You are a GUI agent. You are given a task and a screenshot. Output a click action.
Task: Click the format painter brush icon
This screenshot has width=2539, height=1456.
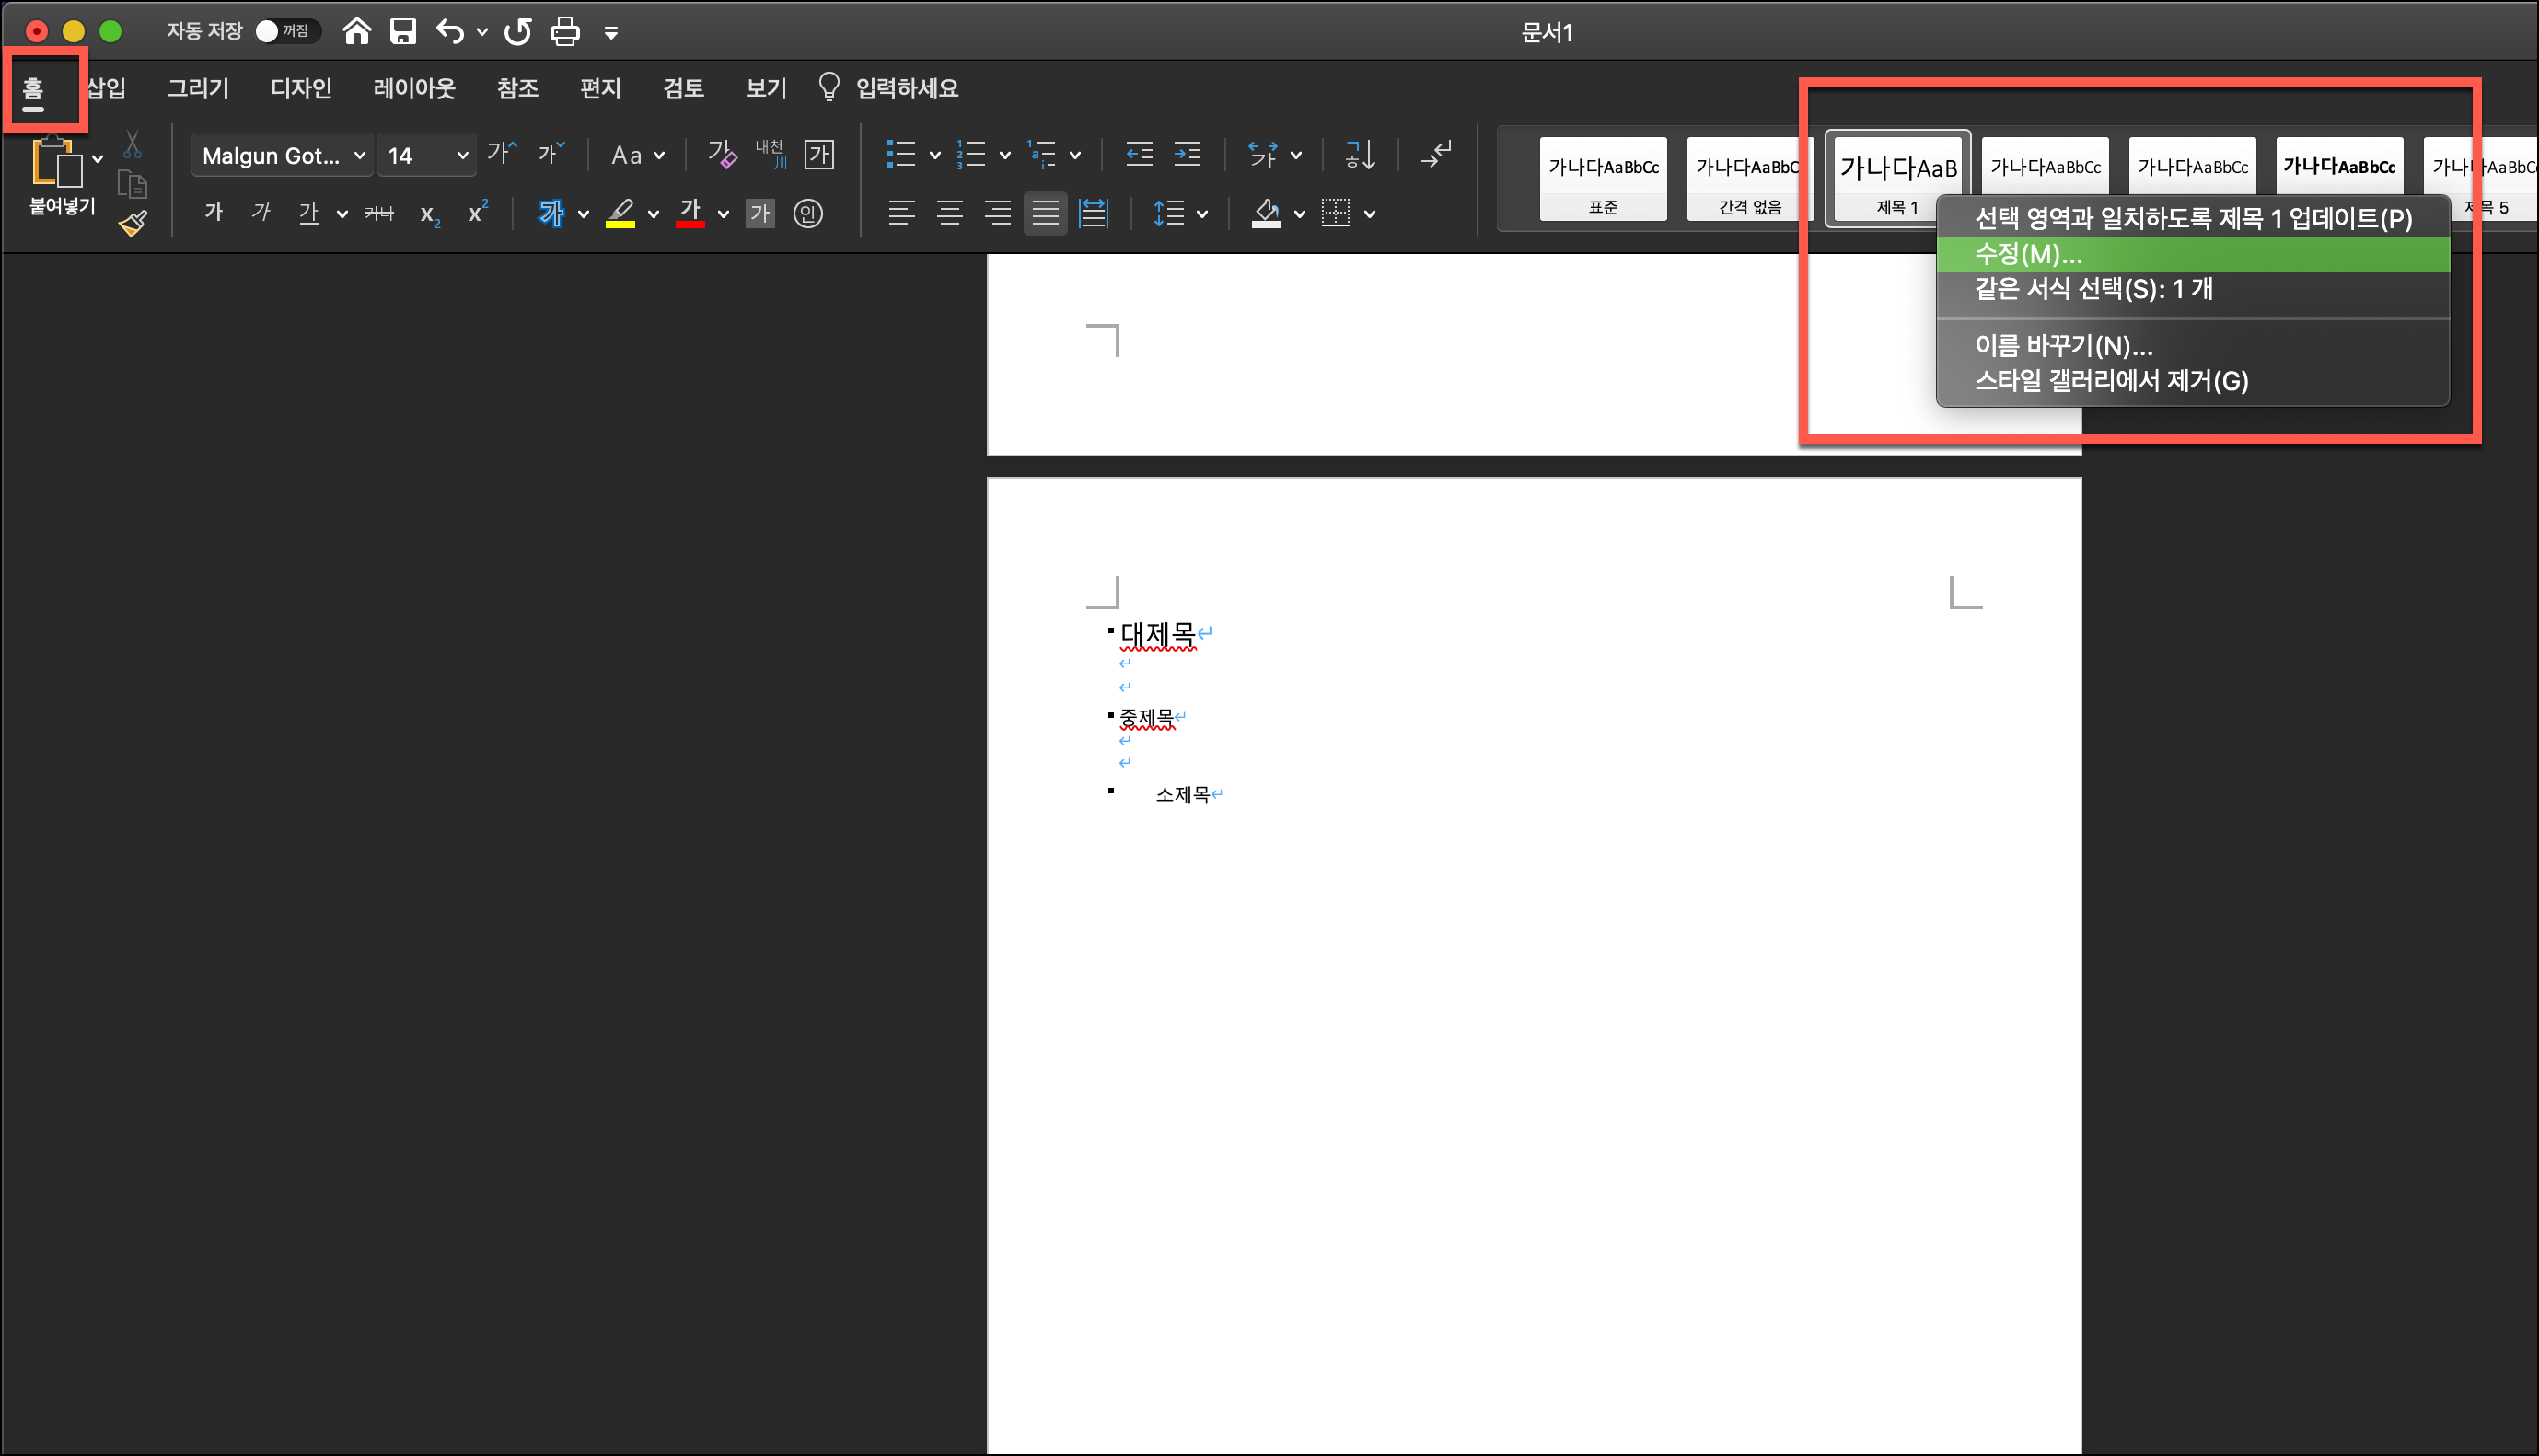tap(133, 222)
